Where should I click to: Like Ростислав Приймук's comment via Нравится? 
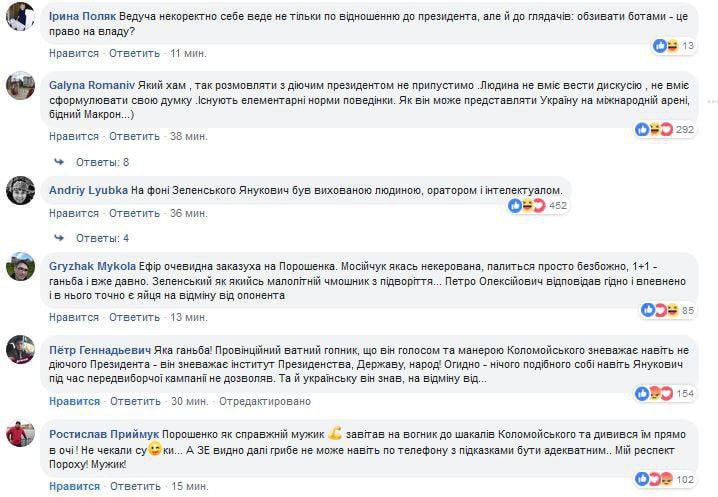tap(74, 486)
